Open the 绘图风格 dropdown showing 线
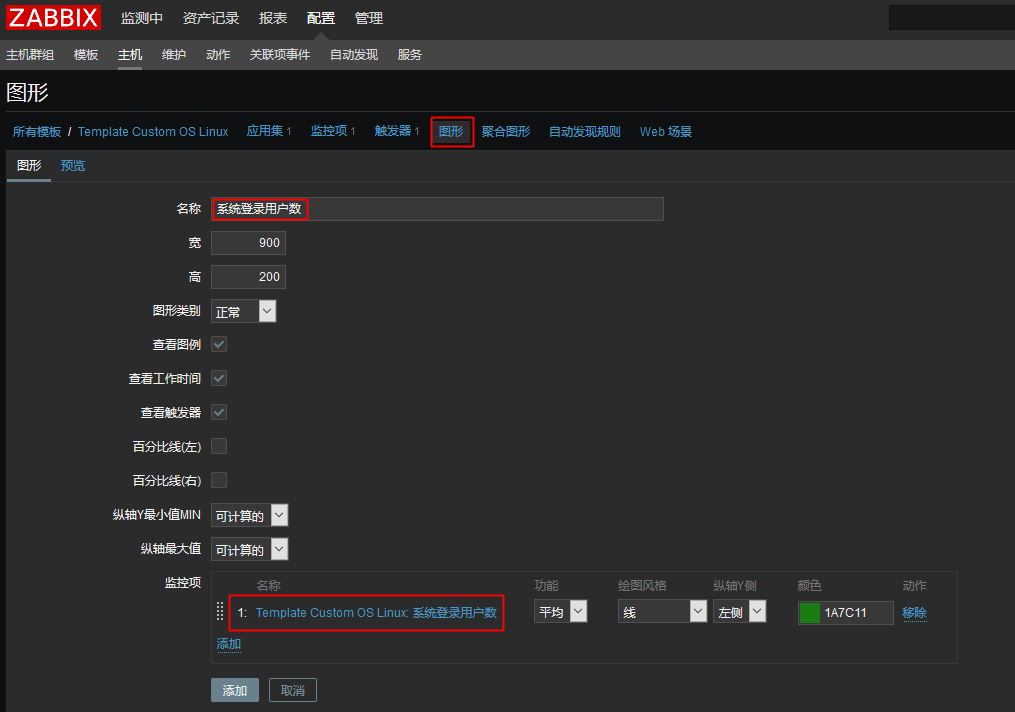 coord(662,612)
